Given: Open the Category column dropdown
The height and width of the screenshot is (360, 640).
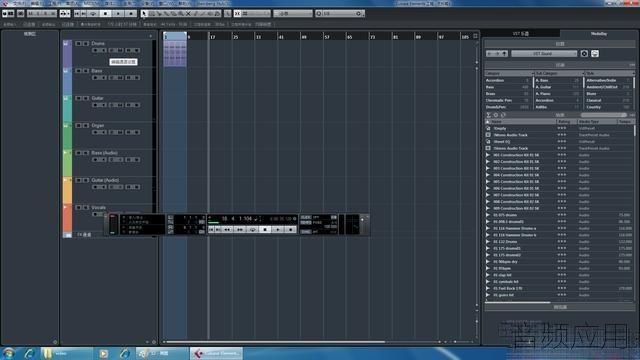Looking at the screenshot, I should tap(533, 73).
